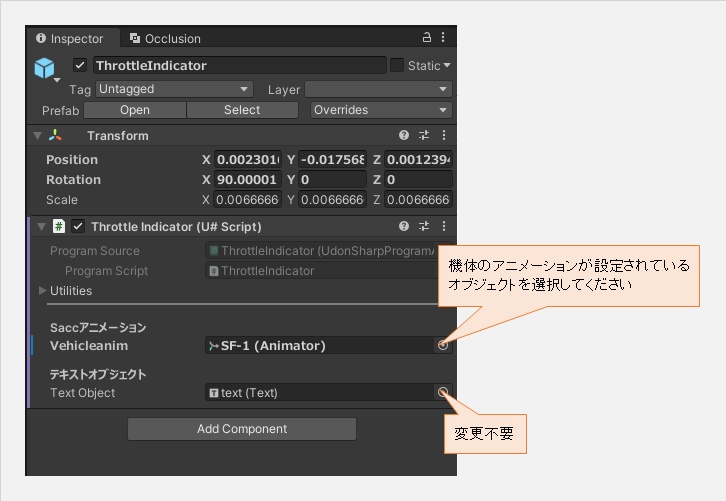Click the U# script file icon
Screen dimensions: 726x501
coord(59,226)
